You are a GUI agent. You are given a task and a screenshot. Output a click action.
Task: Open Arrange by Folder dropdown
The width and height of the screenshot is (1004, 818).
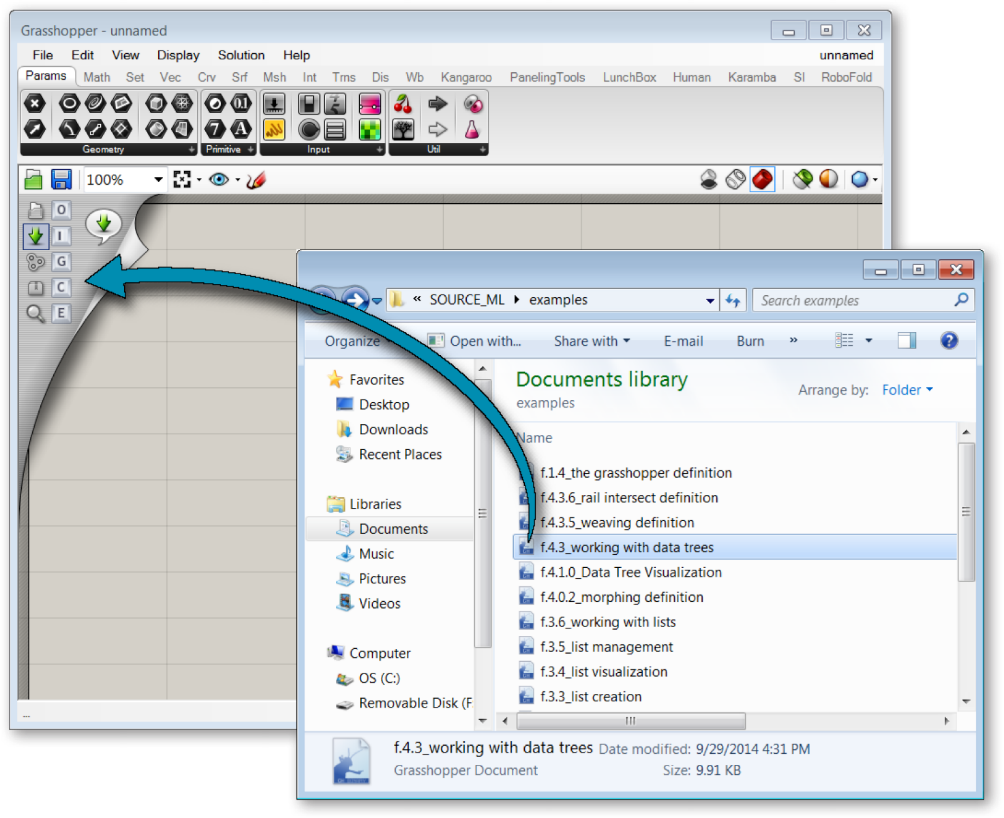[907, 390]
